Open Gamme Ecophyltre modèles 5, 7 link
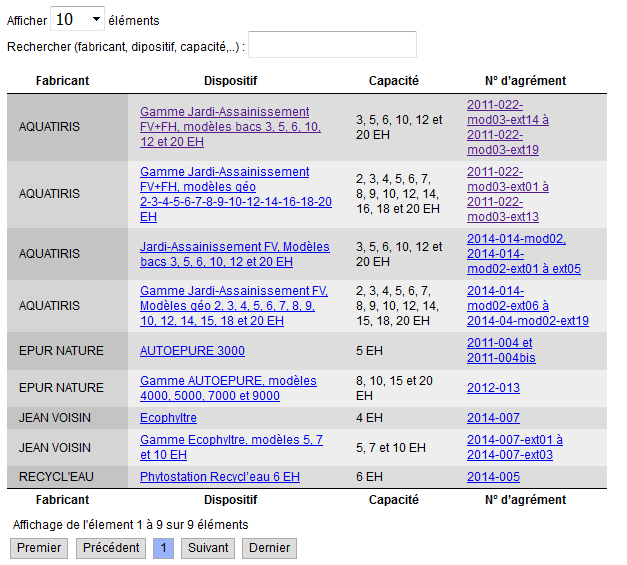Image resolution: width=627 pixels, height=565 pixels. tap(232, 447)
